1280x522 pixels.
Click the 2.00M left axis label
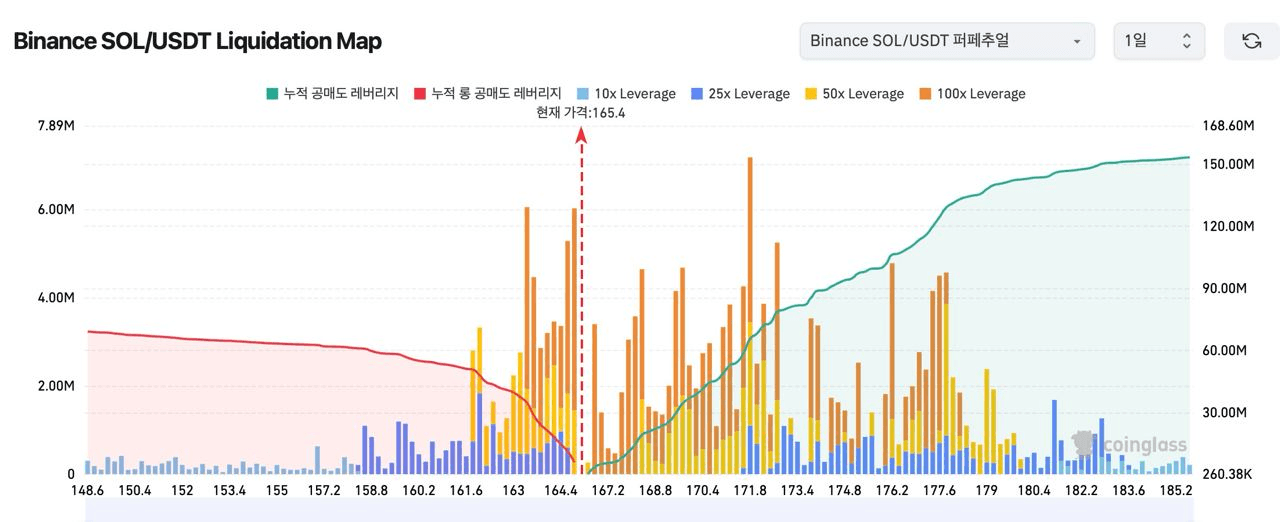click(56, 386)
